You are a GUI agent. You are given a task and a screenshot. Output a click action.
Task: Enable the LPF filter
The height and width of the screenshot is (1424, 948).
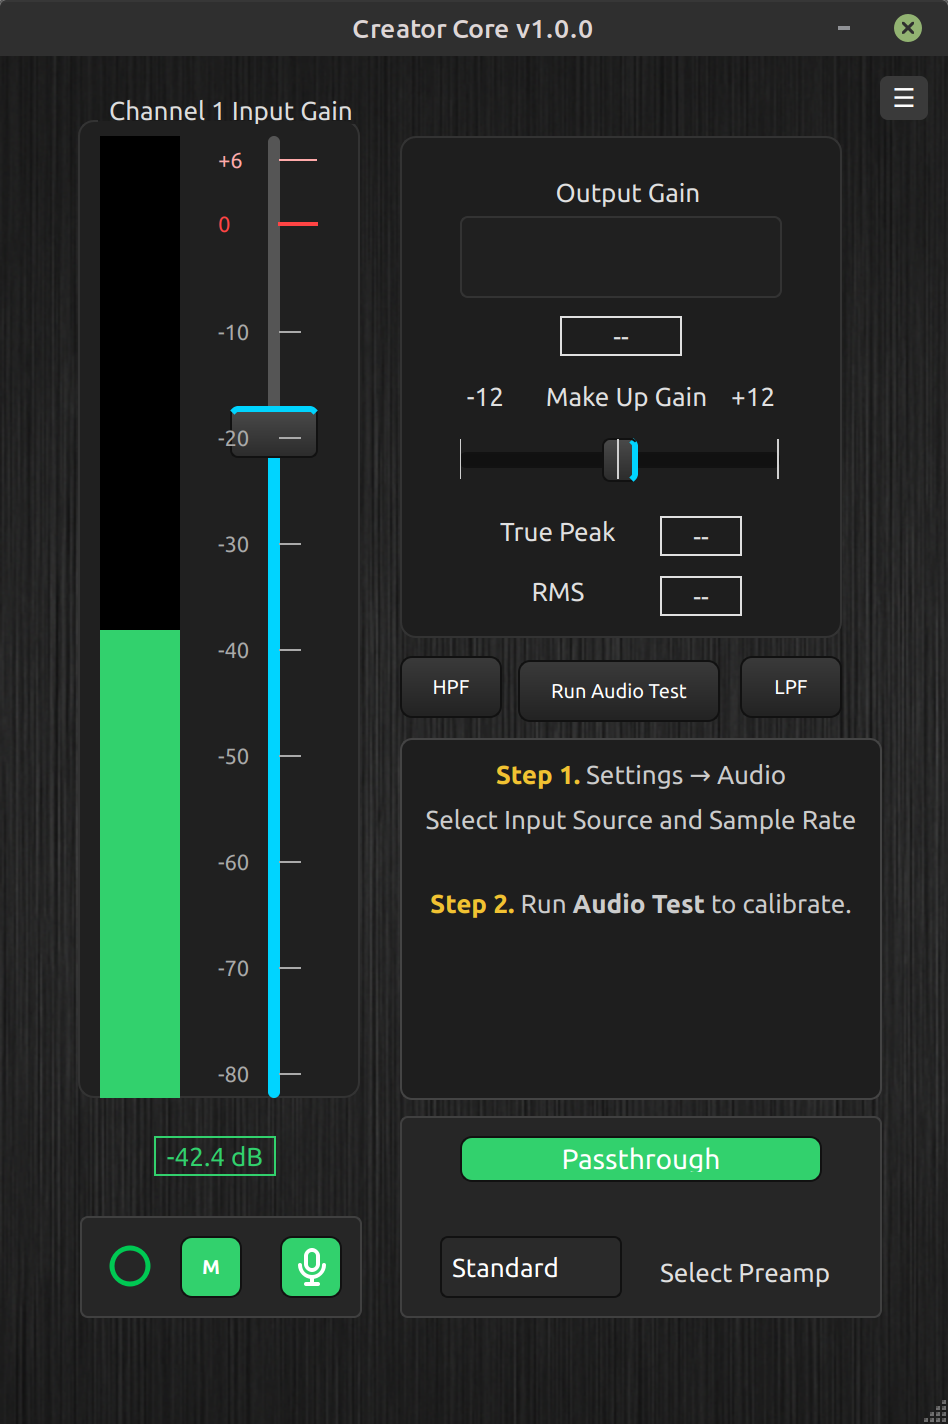[791, 687]
